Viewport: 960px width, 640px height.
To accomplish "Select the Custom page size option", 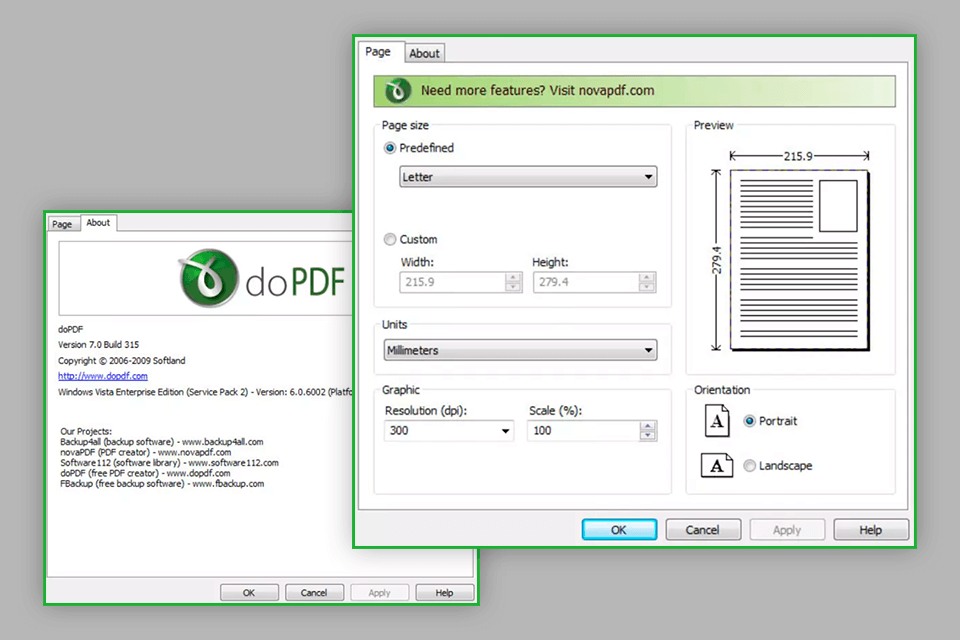I will pyautogui.click(x=389, y=239).
